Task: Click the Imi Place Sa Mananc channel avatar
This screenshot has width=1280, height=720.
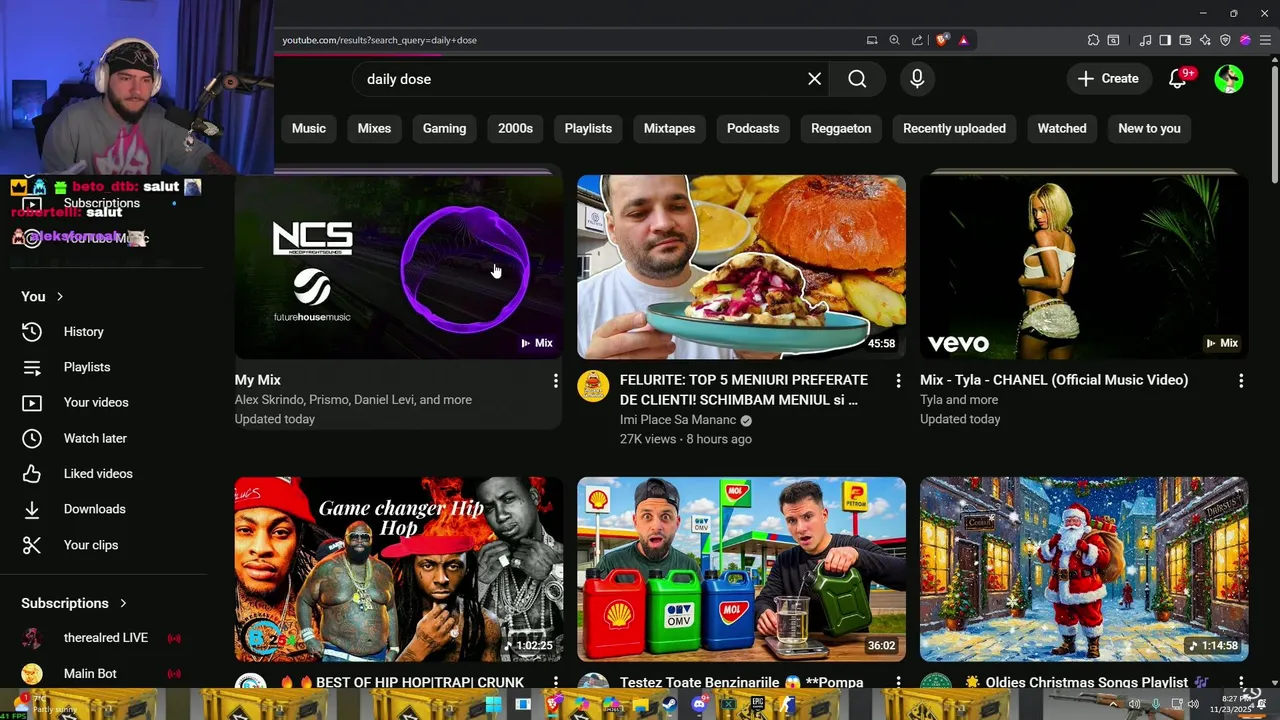Action: point(593,386)
